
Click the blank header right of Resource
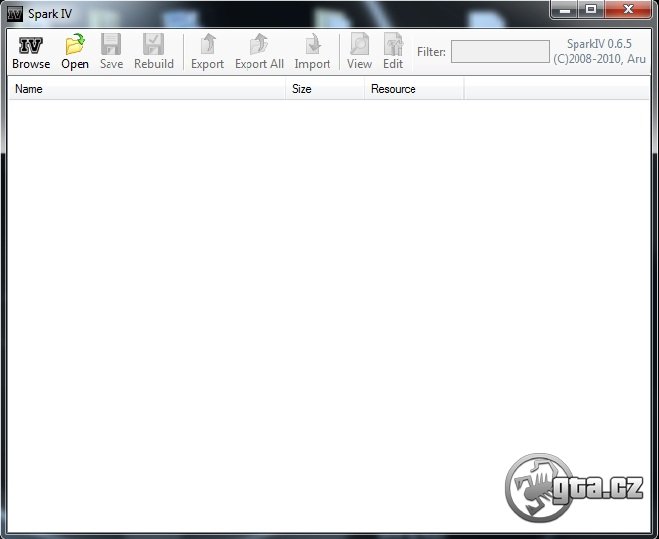point(556,89)
